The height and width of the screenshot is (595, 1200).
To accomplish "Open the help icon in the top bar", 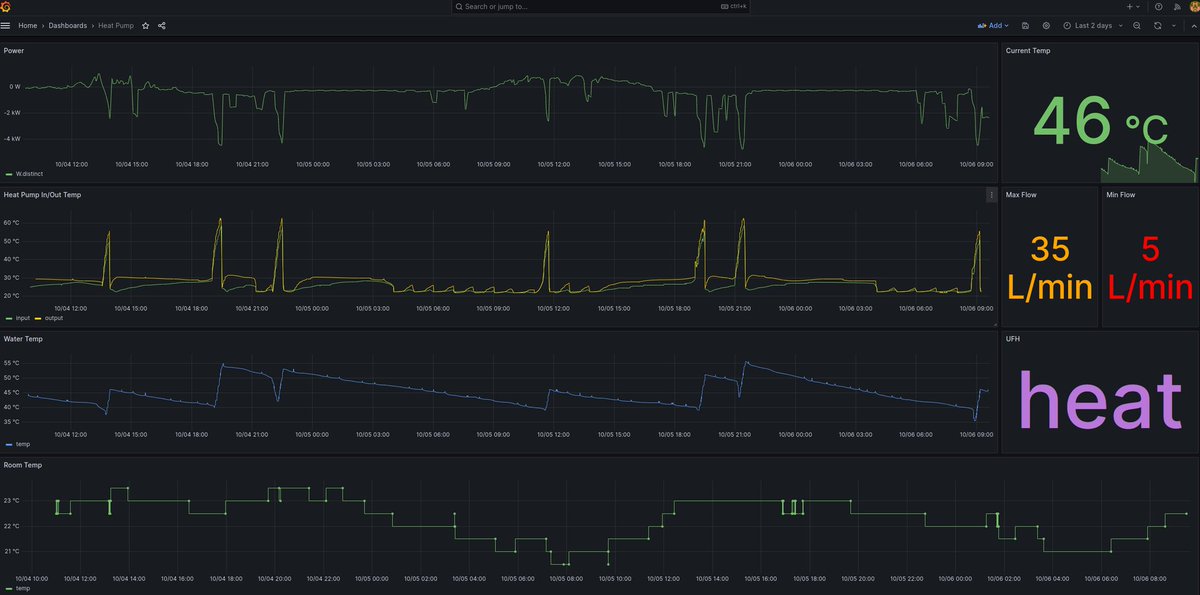I will 1158,6.
